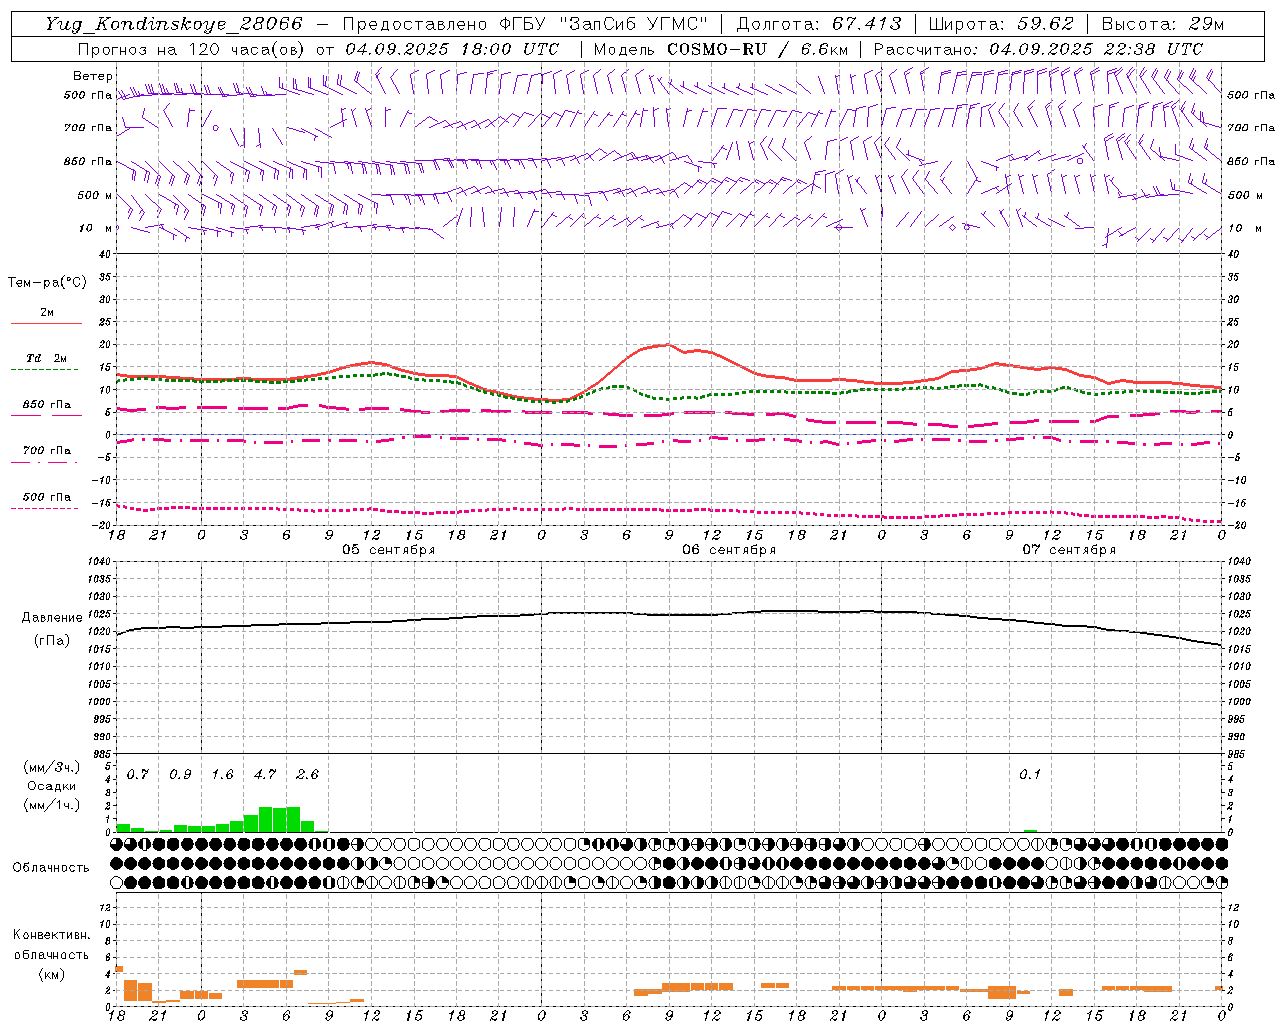Click the 07 сентября date label
Image resolution: width=1280 pixels, height=1024 pixels.
point(1069,550)
